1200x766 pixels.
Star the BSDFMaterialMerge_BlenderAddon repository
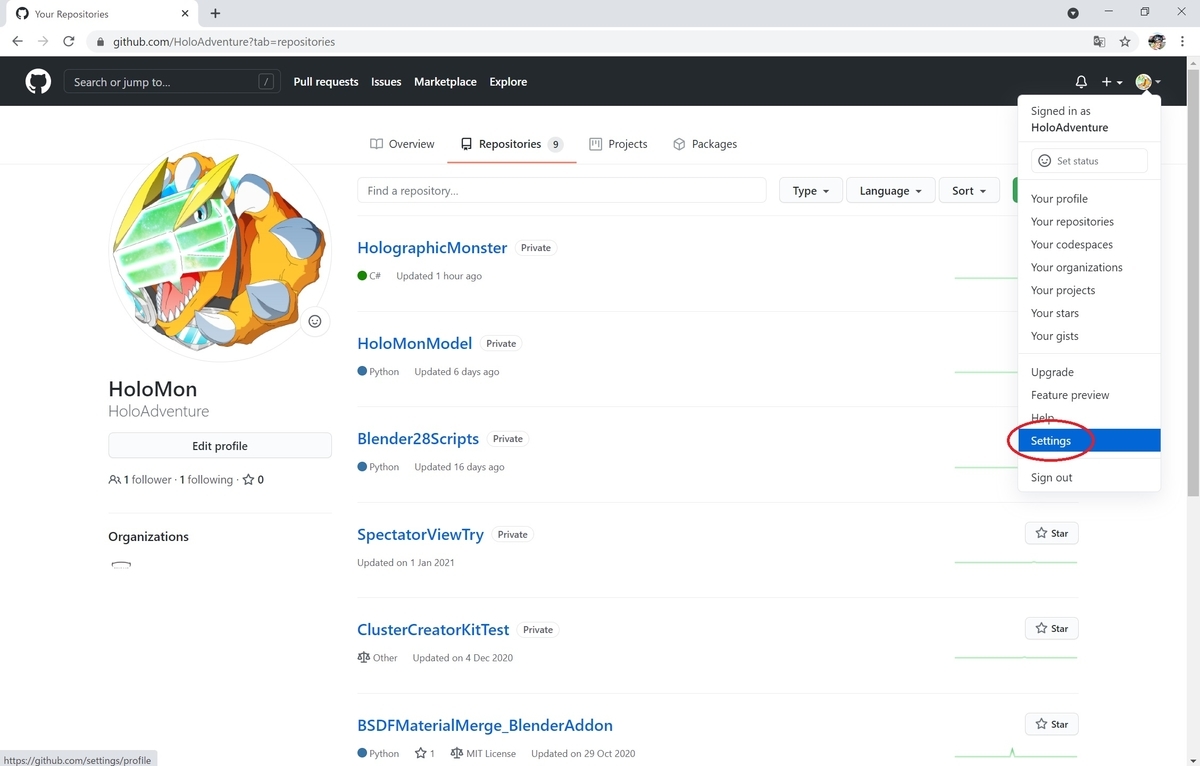pos(1052,724)
